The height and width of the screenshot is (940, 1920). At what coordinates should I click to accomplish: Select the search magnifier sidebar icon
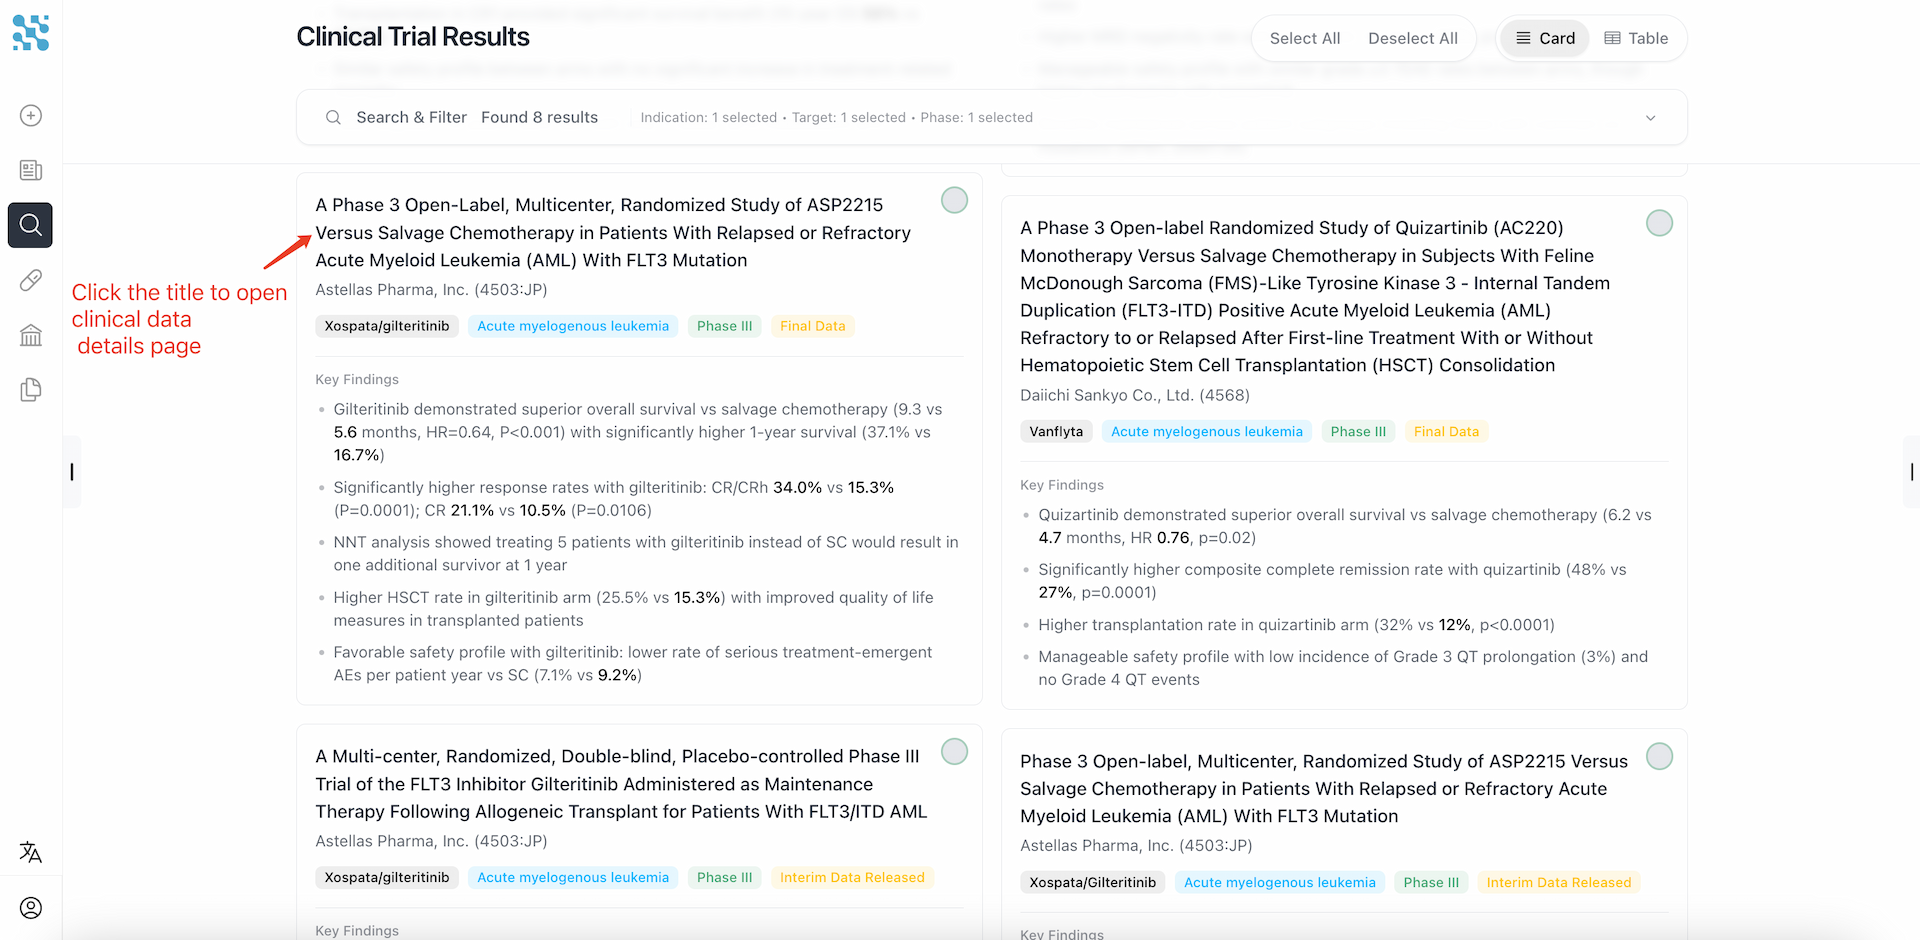point(30,225)
